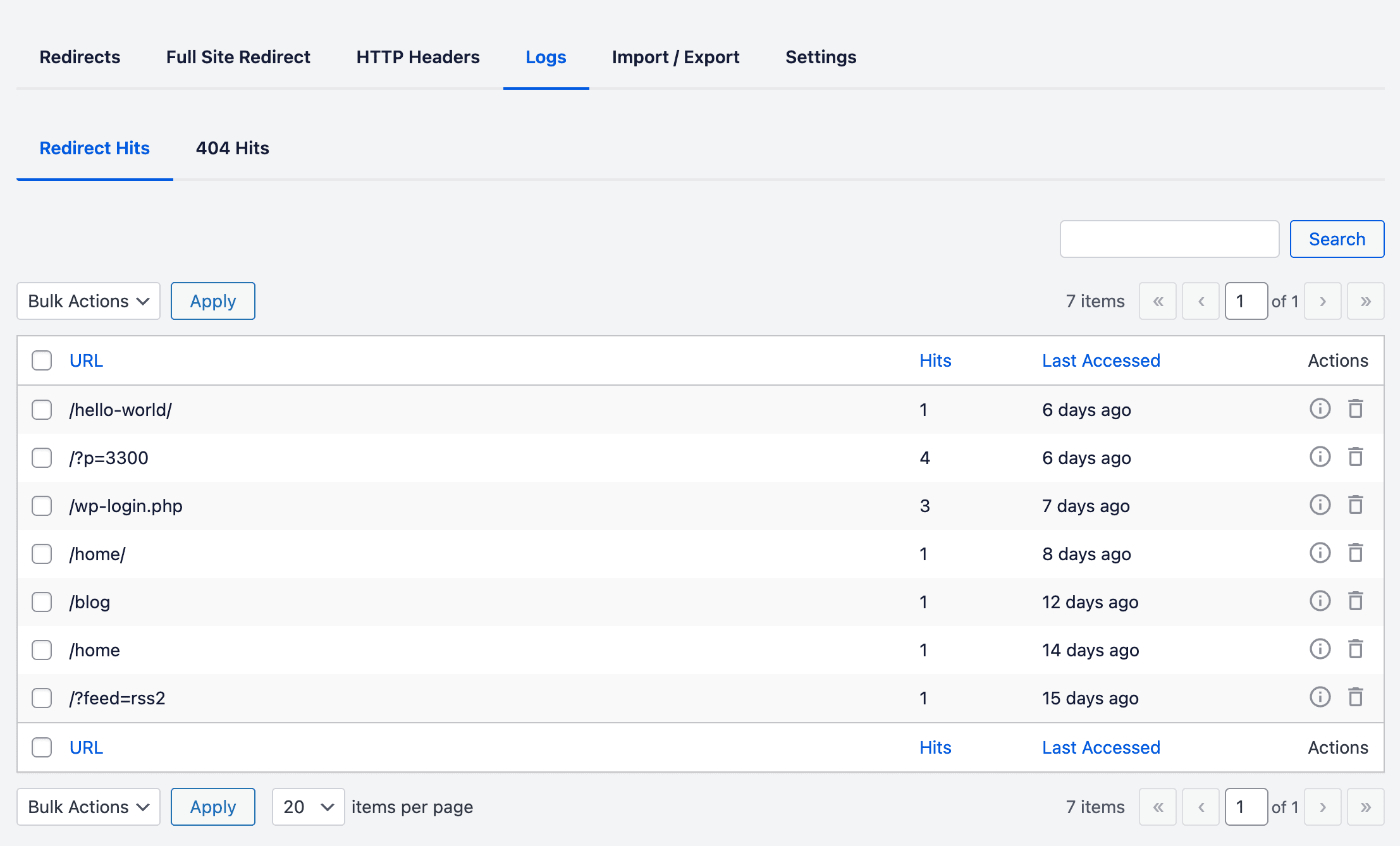
Task: Check the /?feed=rss2 row checkbox
Action: (x=41, y=697)
